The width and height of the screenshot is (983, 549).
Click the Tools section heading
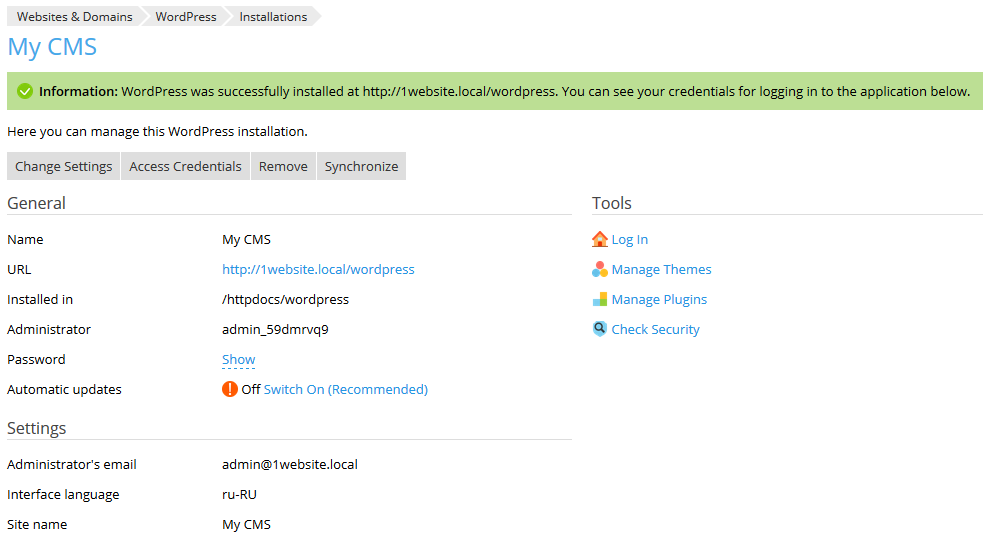pos(611,203)
